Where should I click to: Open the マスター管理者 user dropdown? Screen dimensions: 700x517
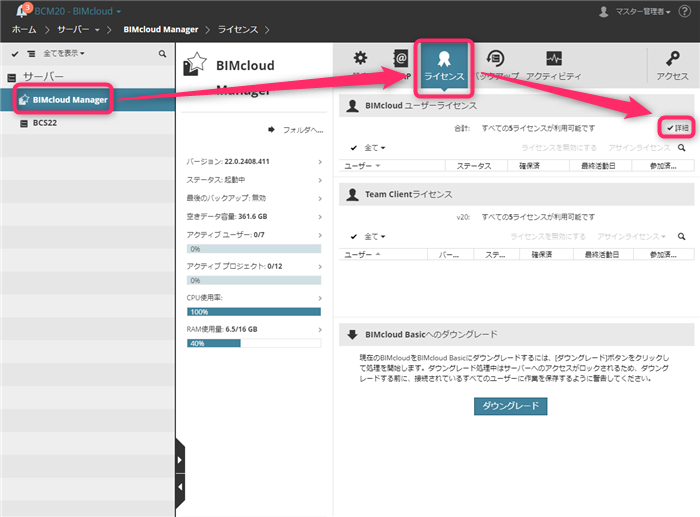click(x=643, y=12)
